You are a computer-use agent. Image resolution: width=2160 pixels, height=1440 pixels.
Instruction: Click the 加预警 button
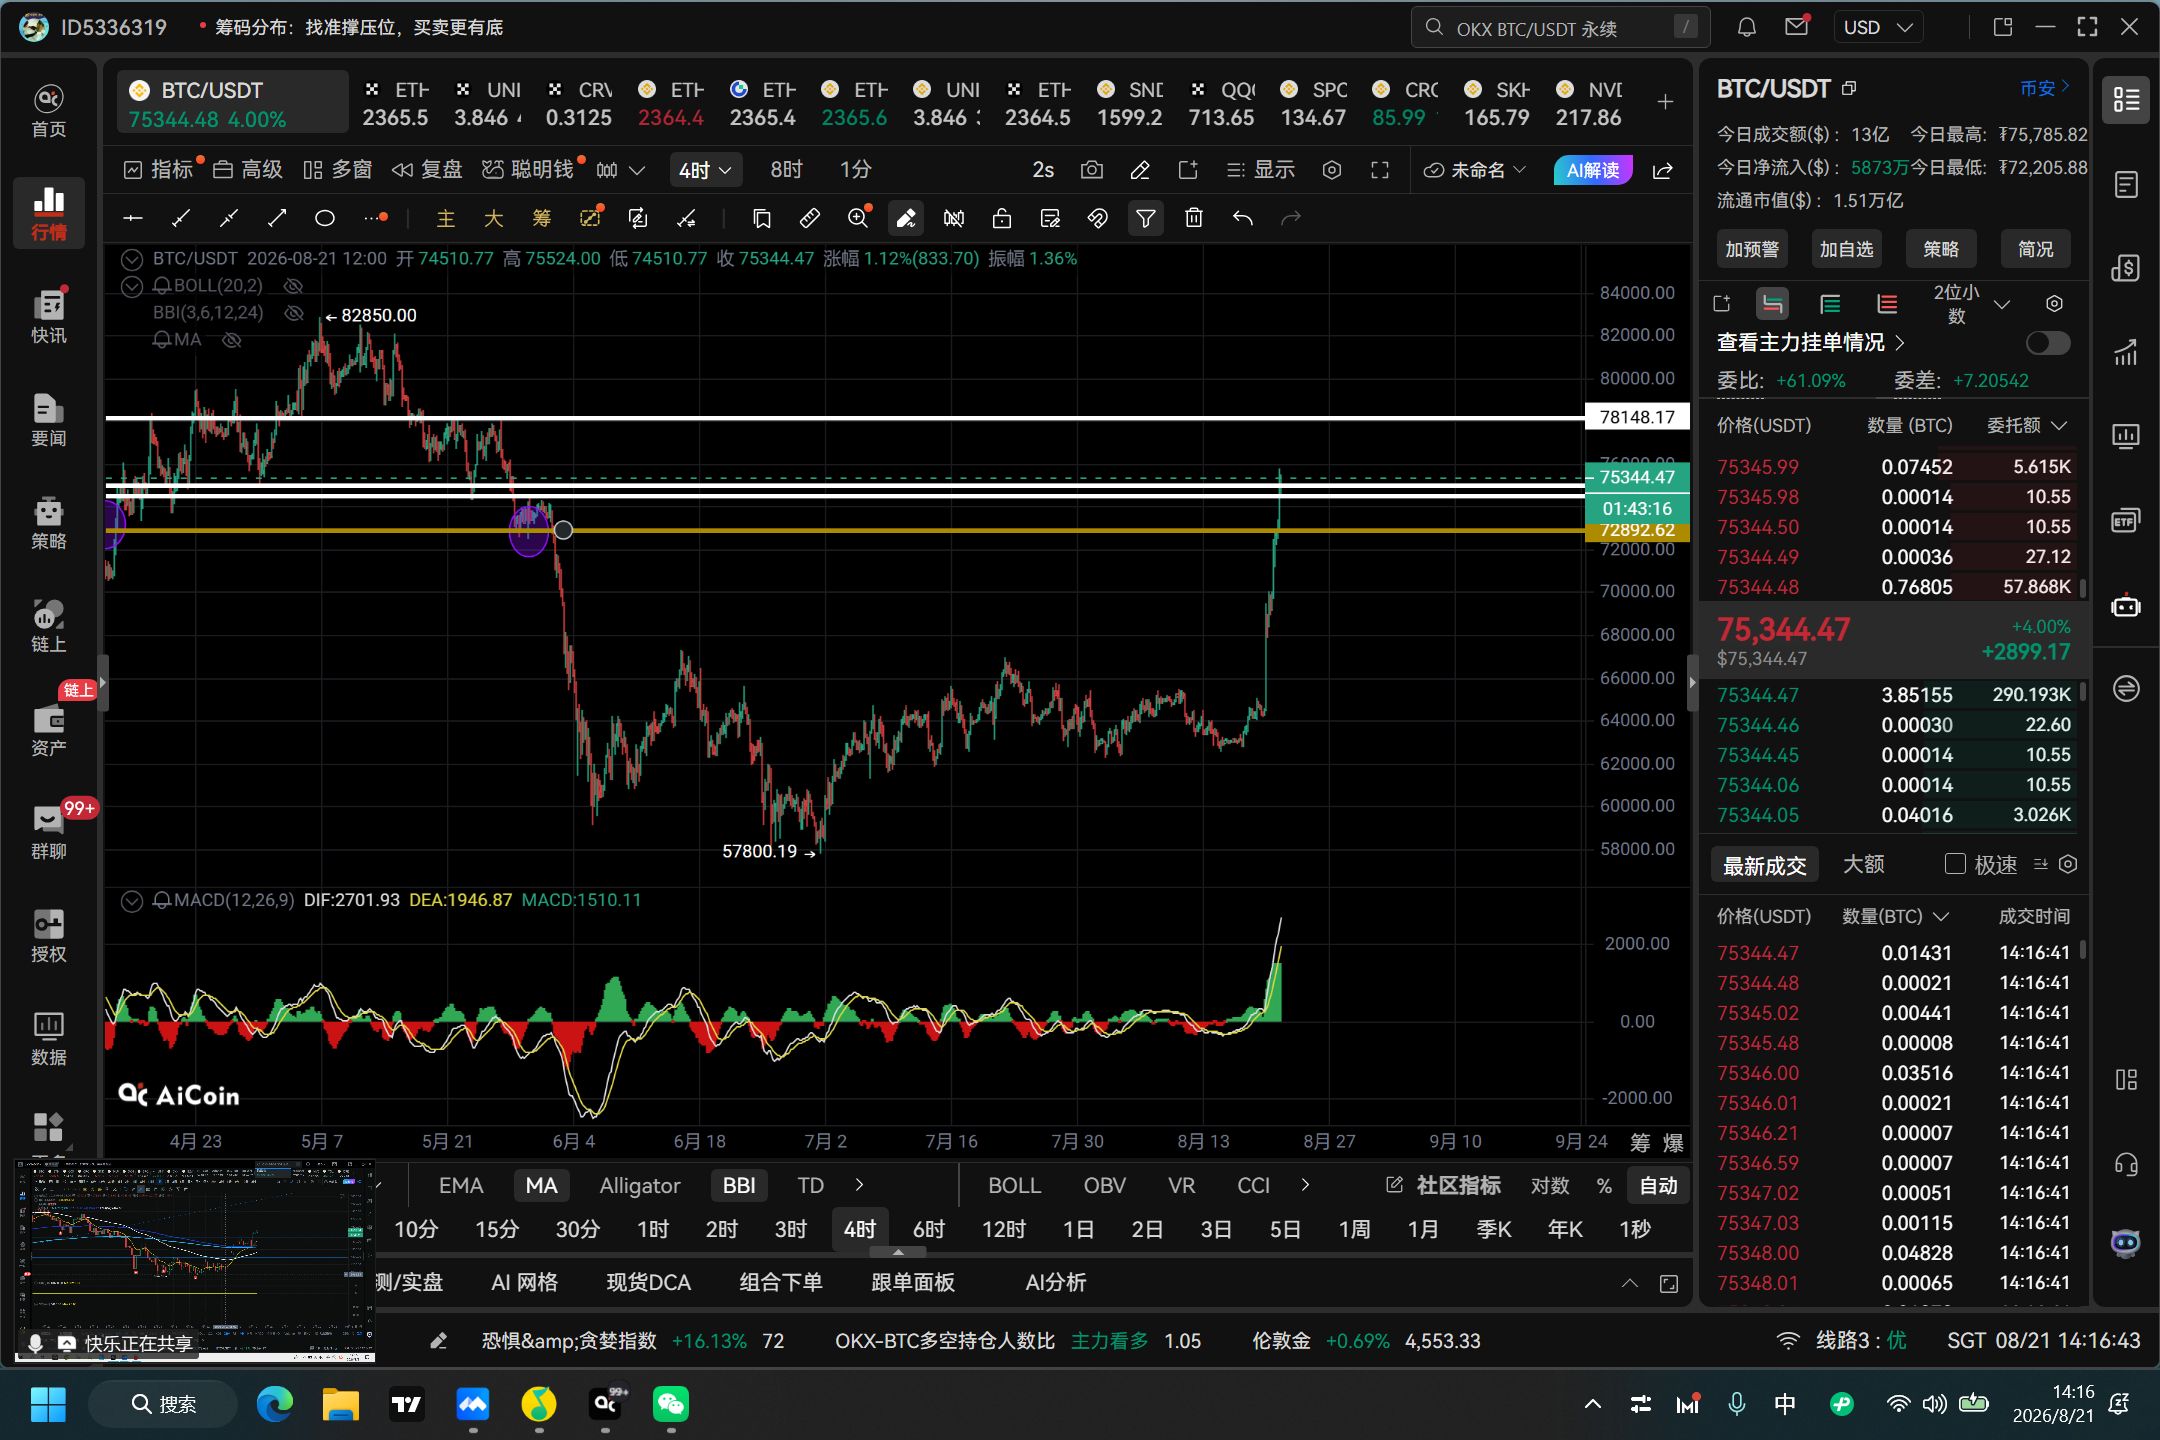pos(1751,249)
